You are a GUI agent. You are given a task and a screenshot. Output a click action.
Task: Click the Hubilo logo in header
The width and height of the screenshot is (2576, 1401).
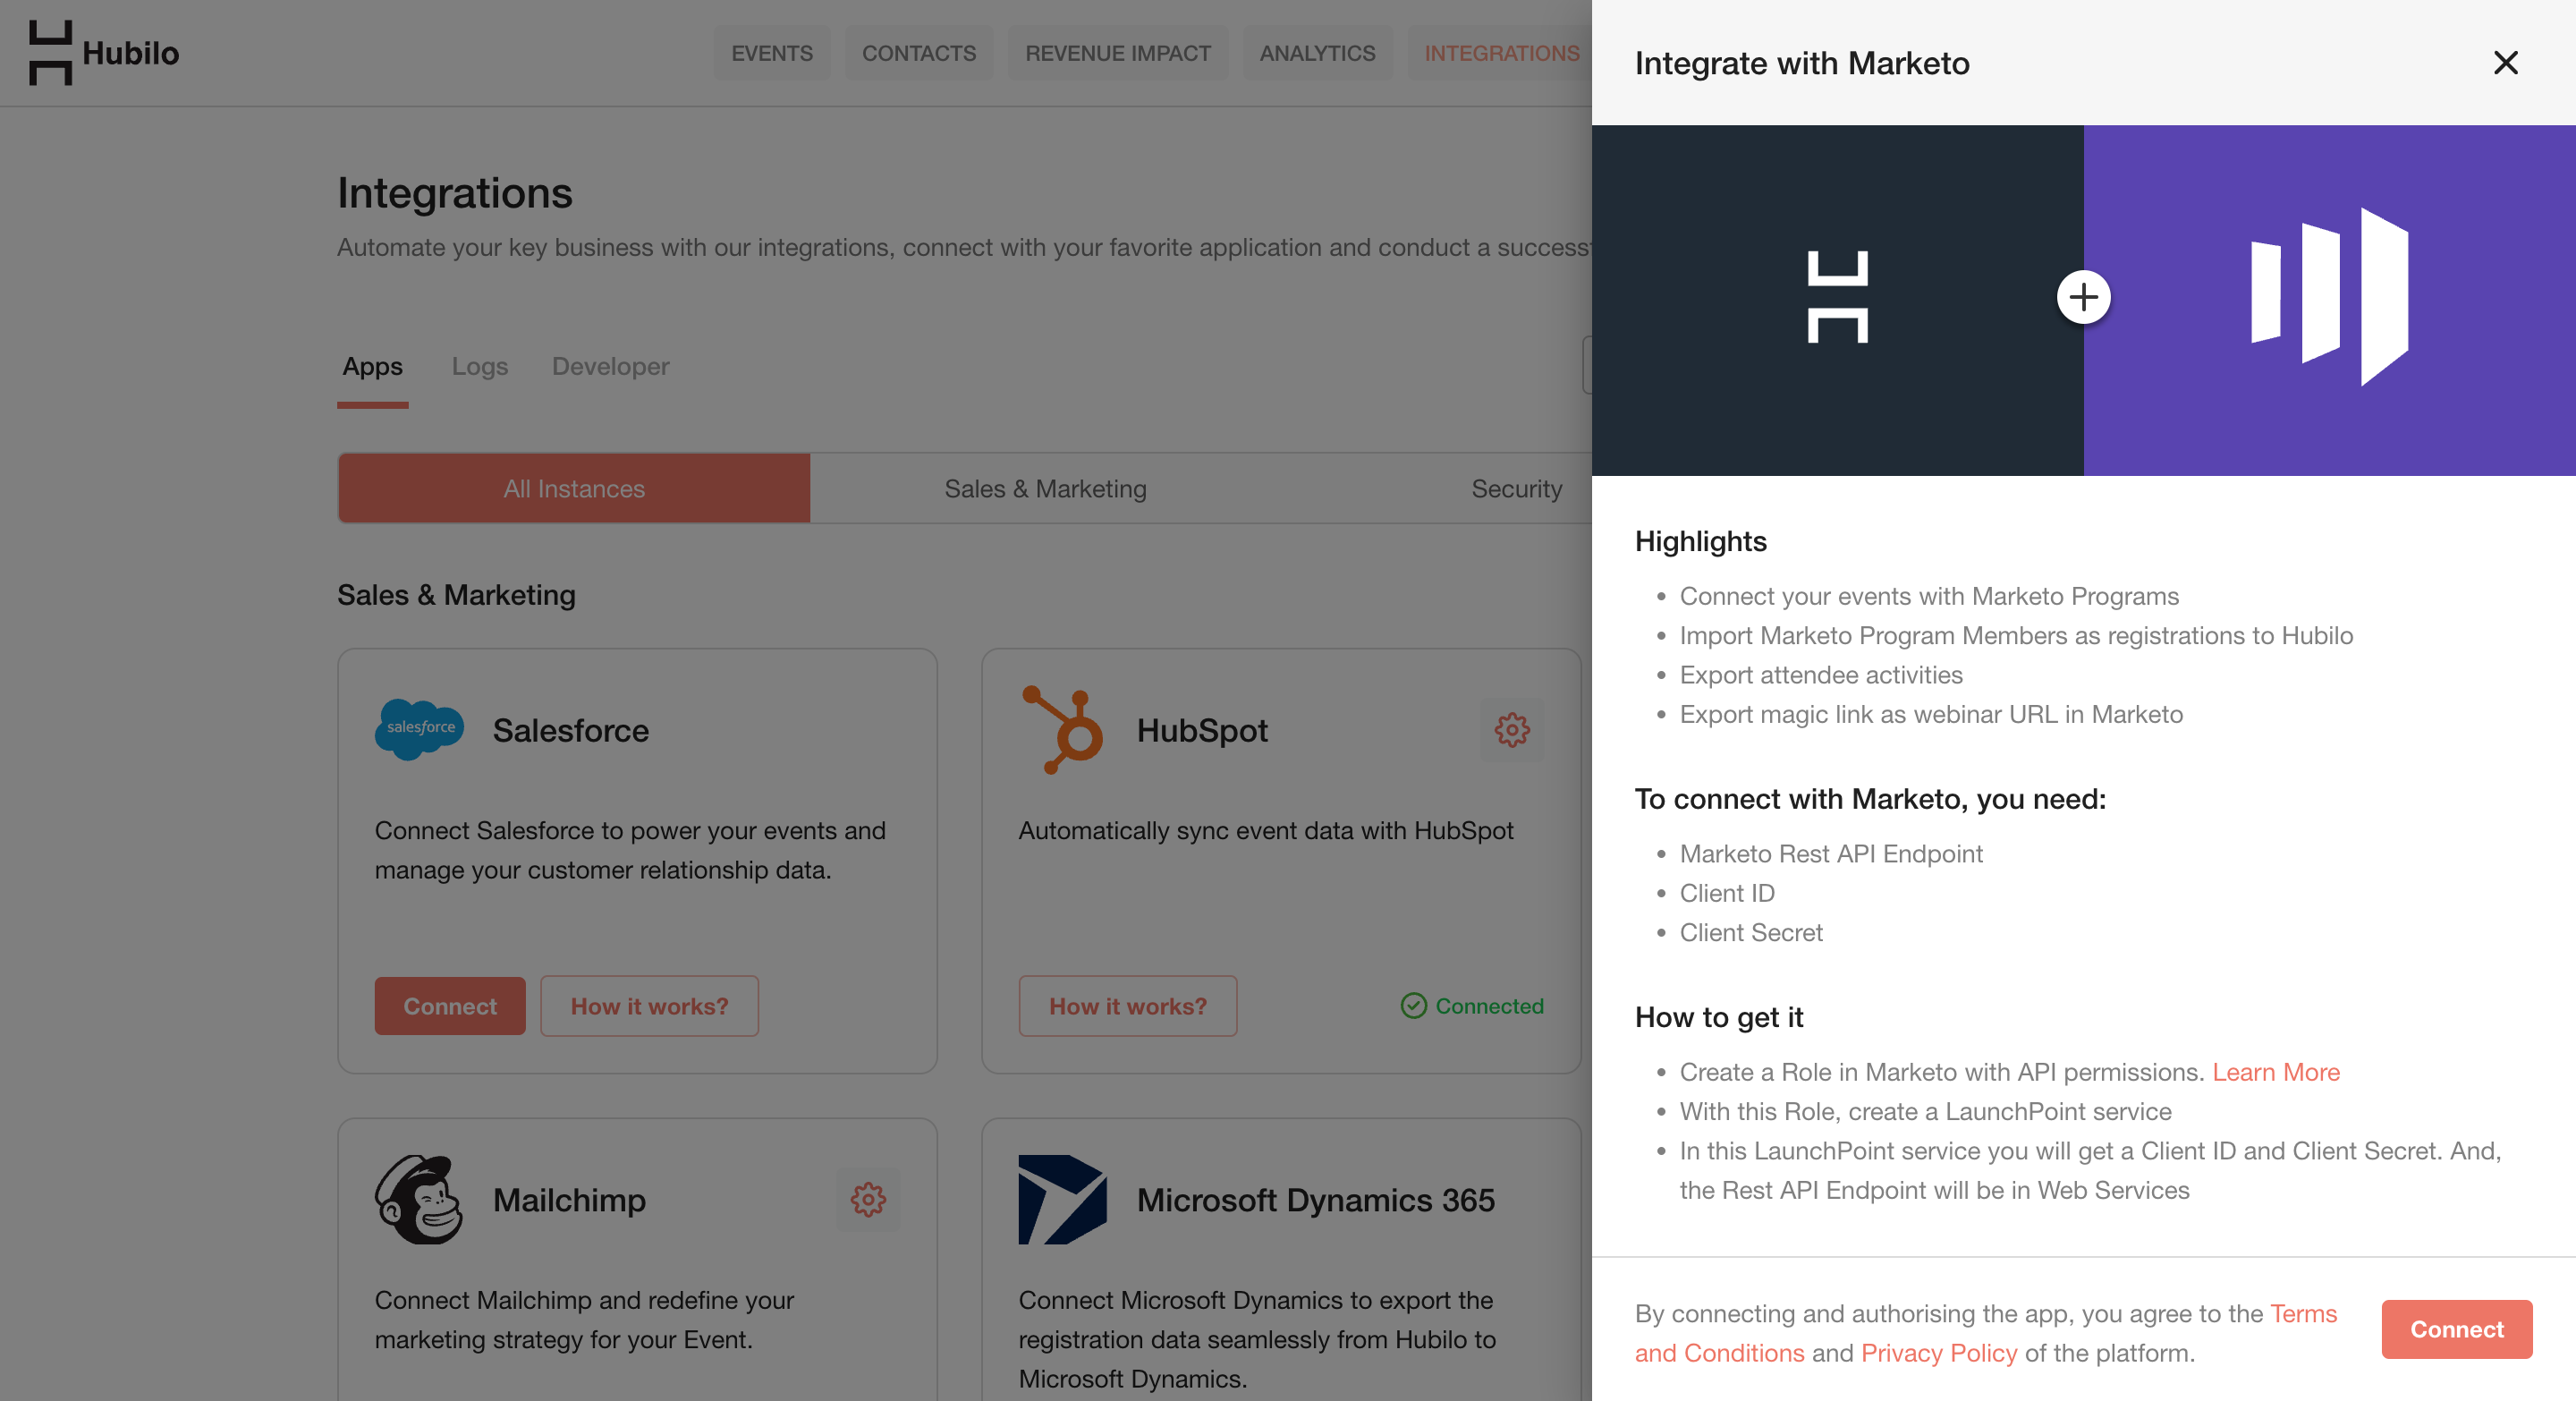[x=104, y=53]
